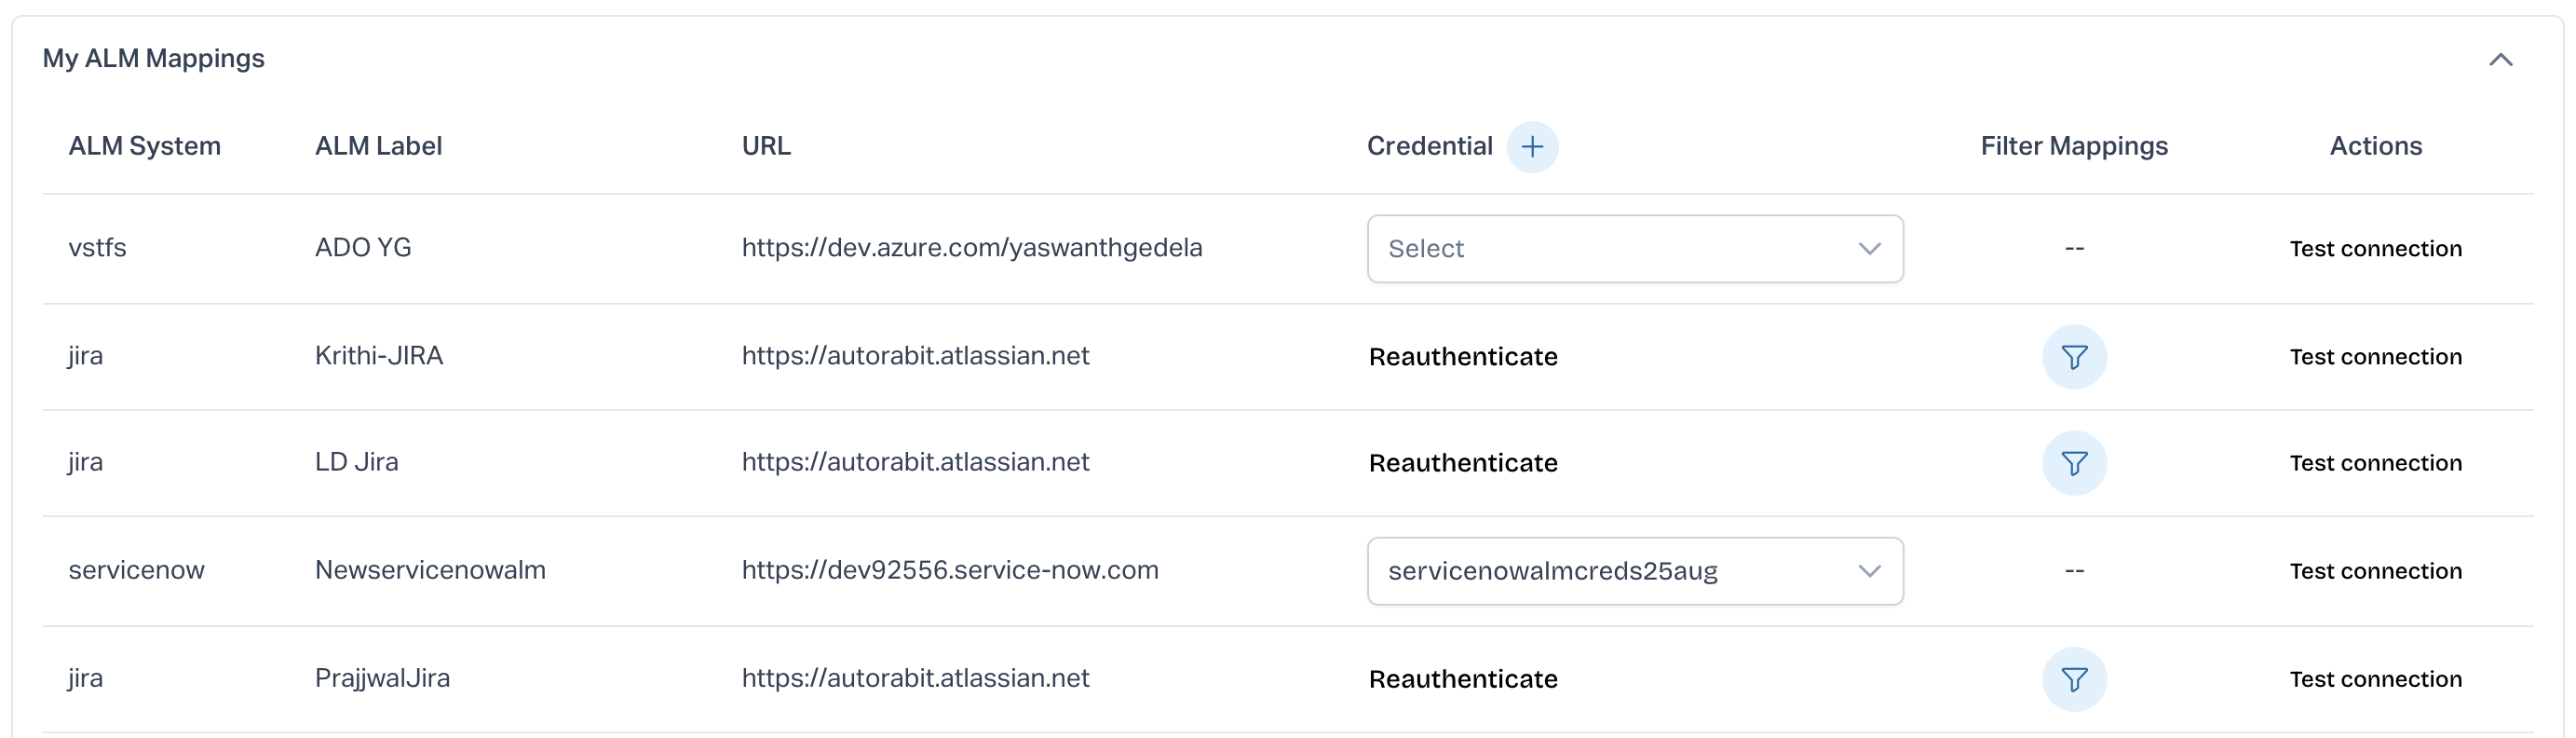2576x738 pixels.
Task: Click the ALM Label column header
Action: coord(378,146)
